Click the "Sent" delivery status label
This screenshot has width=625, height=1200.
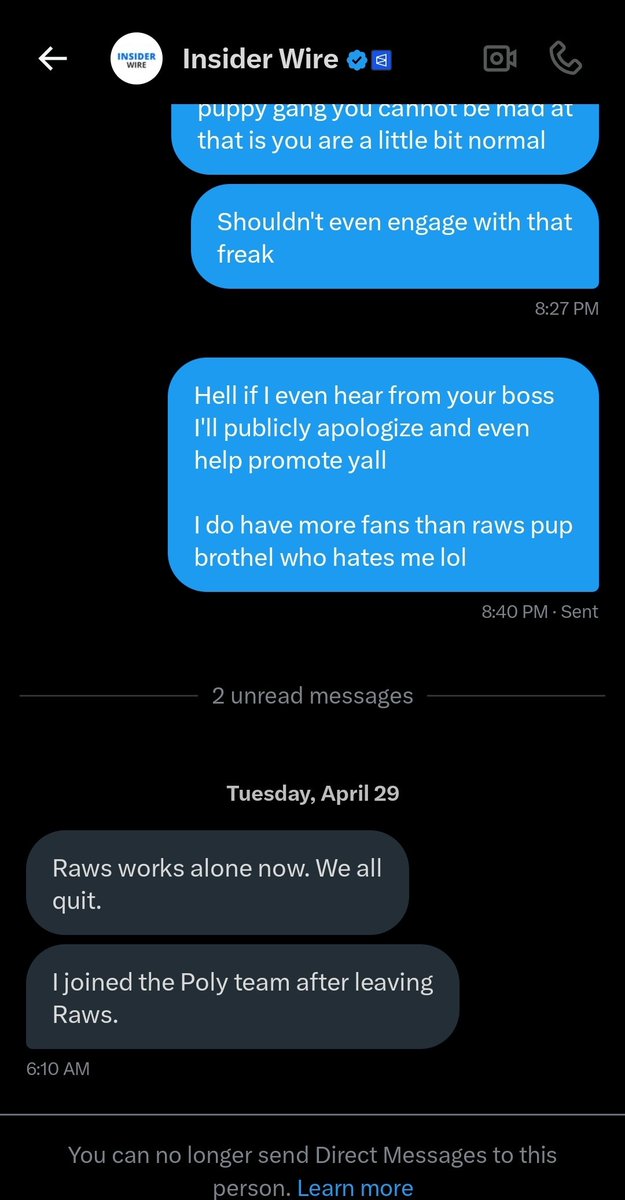[579, 611]
